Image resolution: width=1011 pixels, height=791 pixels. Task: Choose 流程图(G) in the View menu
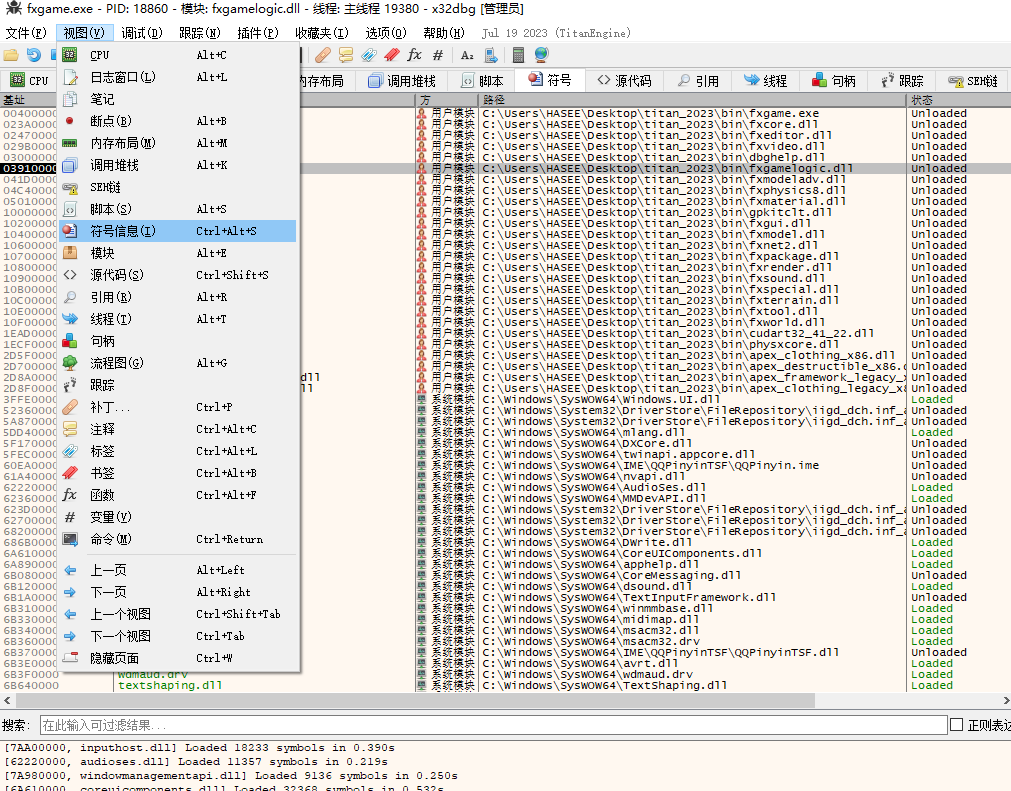[x=177, y=363]
